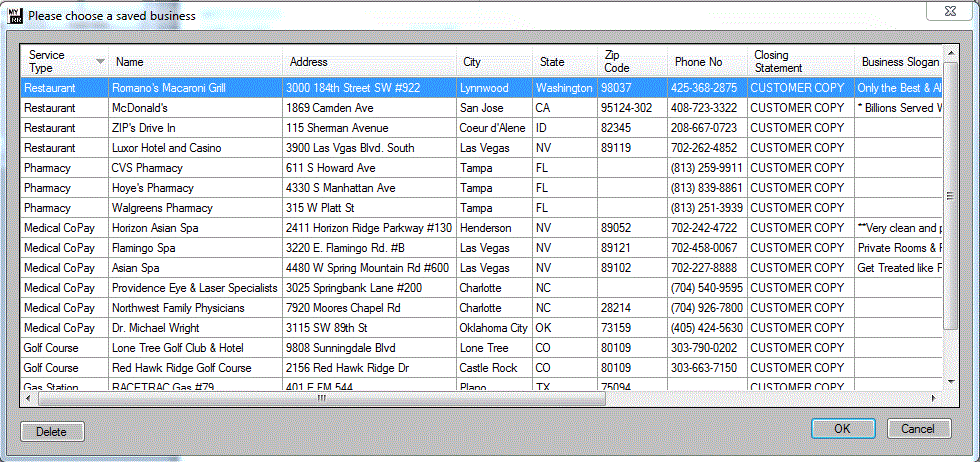
Task: Sort by the State column header
Action: (565, 61)
